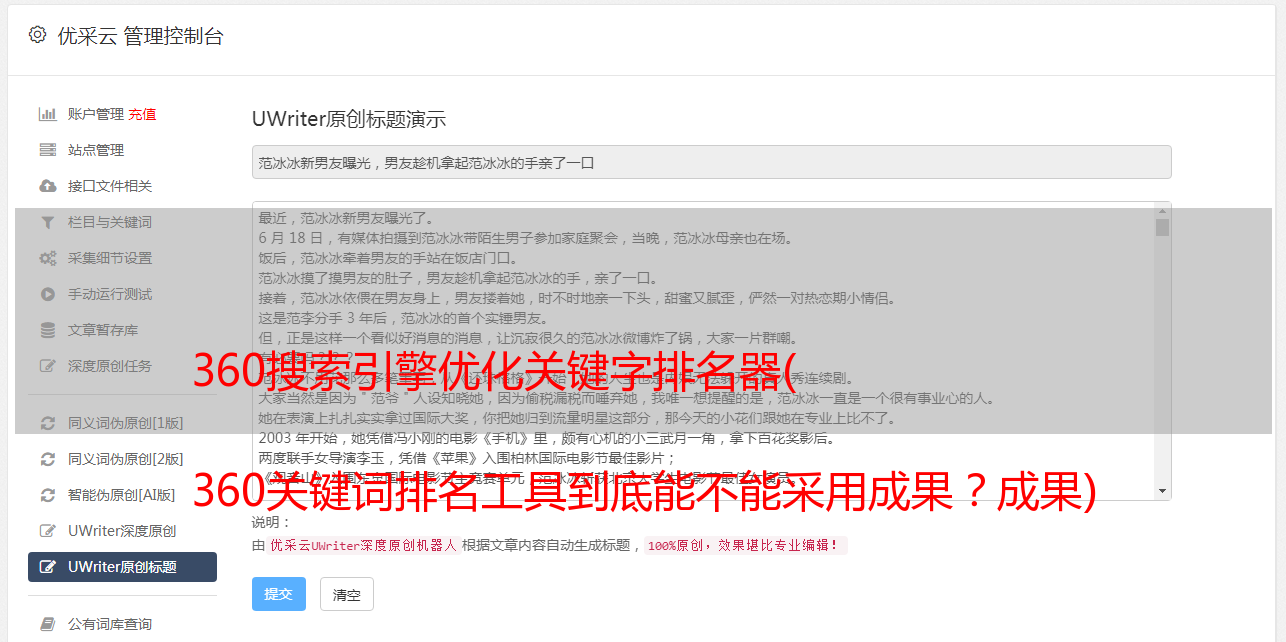Click the refresh icon beside 智能伪原创[AI版]
Screen dimensions: 1286x642
[x=47, y=495]
